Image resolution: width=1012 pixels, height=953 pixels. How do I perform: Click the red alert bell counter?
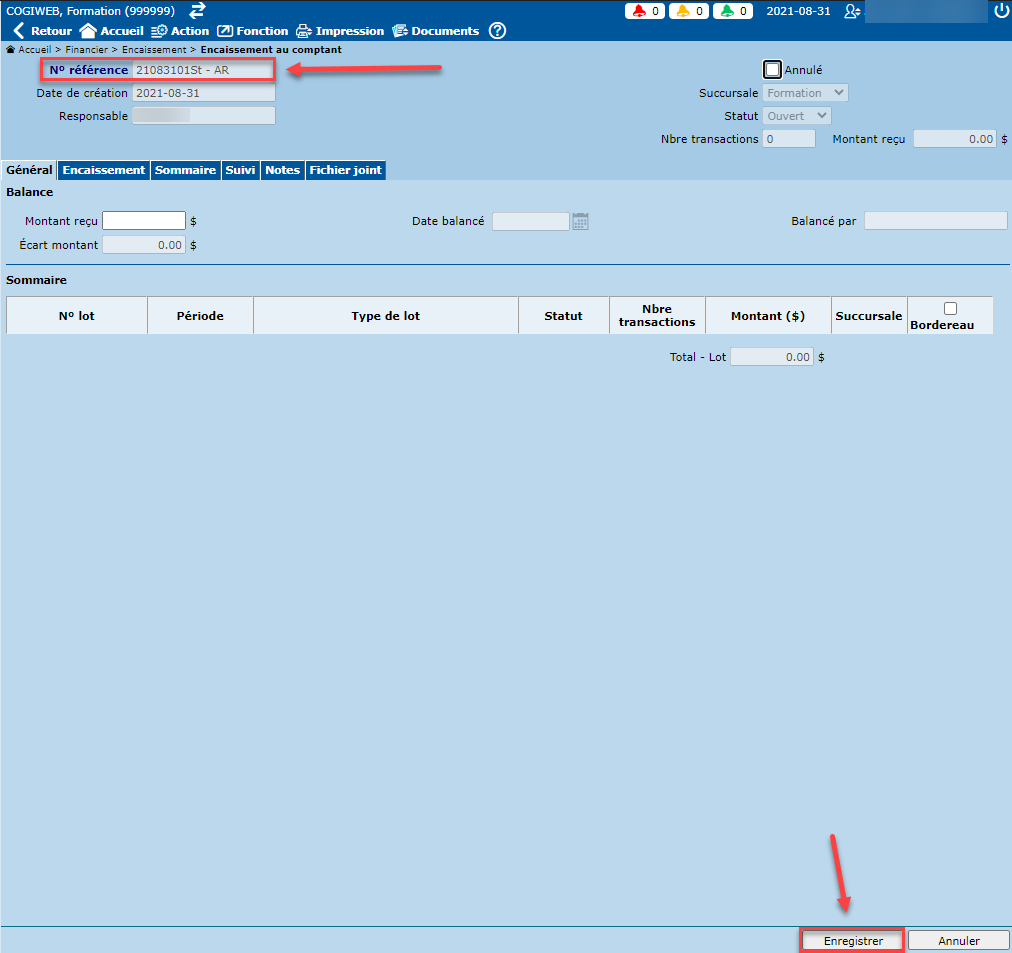point(646,11)
